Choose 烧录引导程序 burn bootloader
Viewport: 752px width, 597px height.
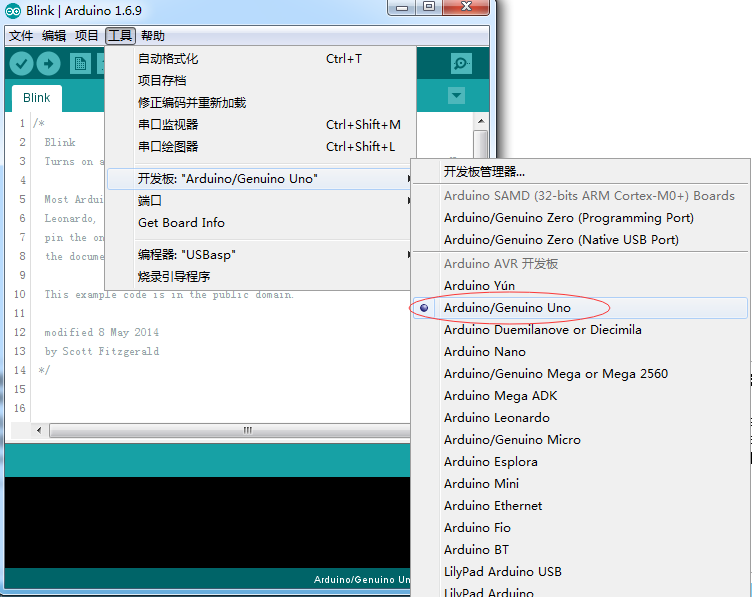pos(259,277)
